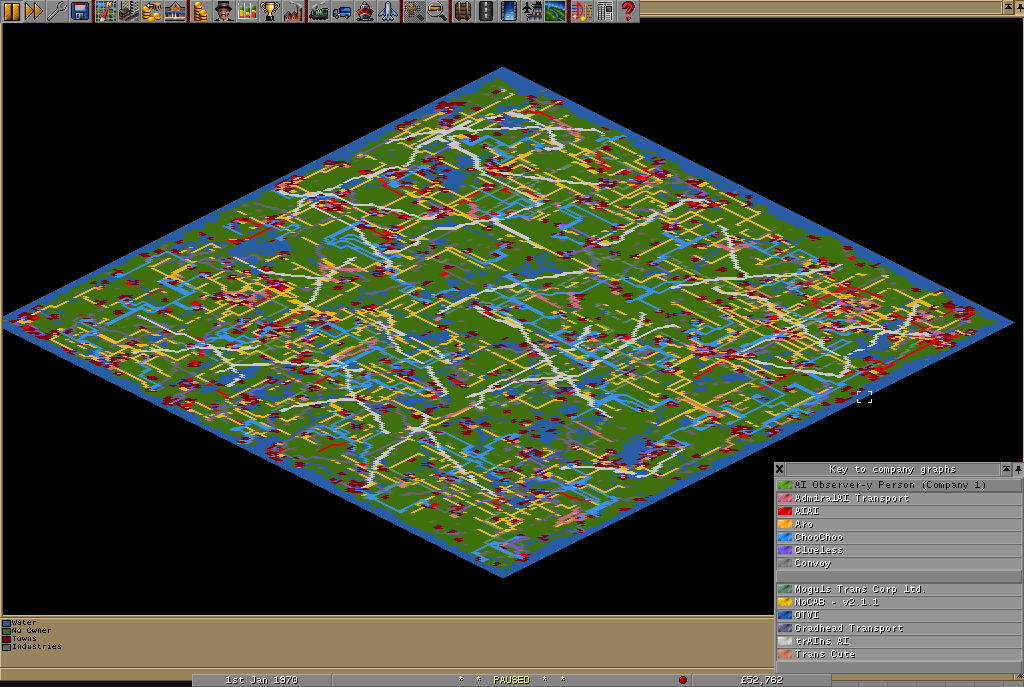Screen dimensions: 1024x687
Task: Show the company station list
Action: [x=174, y=11]
